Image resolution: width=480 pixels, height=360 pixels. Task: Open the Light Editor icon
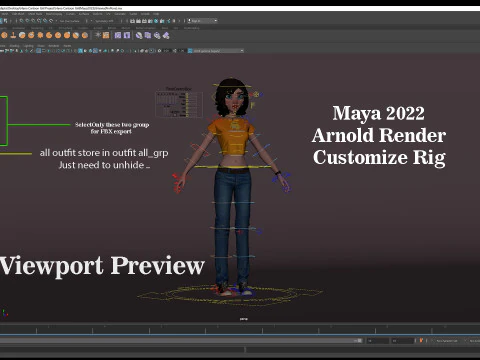pos(168,21)
